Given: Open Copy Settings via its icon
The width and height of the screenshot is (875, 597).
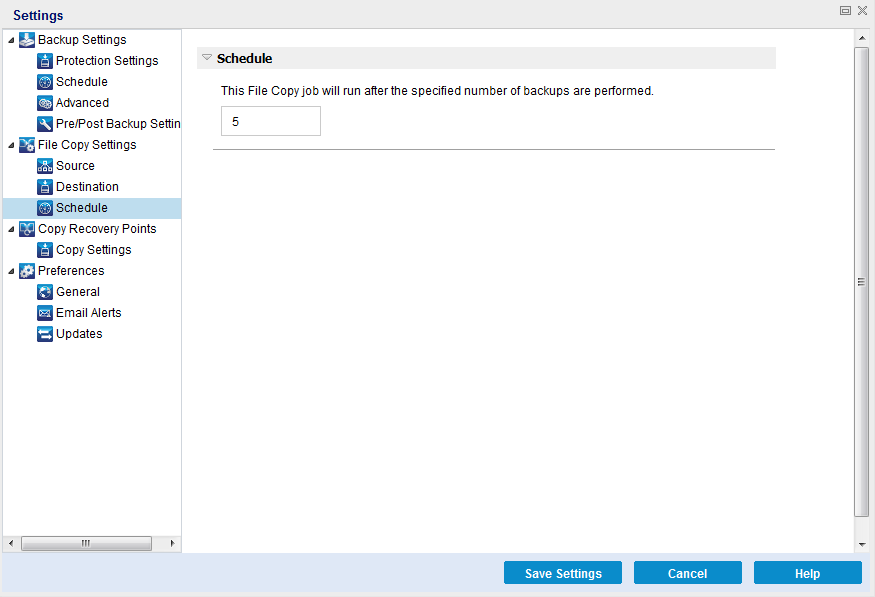Looking at the screenshot, I should tap(44, 249).
